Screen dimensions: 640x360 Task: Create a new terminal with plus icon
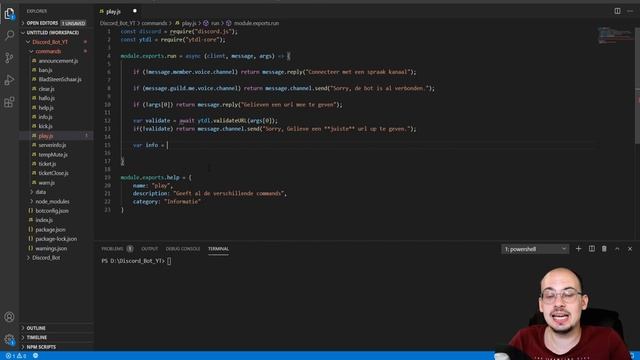[x=578, y=249]
